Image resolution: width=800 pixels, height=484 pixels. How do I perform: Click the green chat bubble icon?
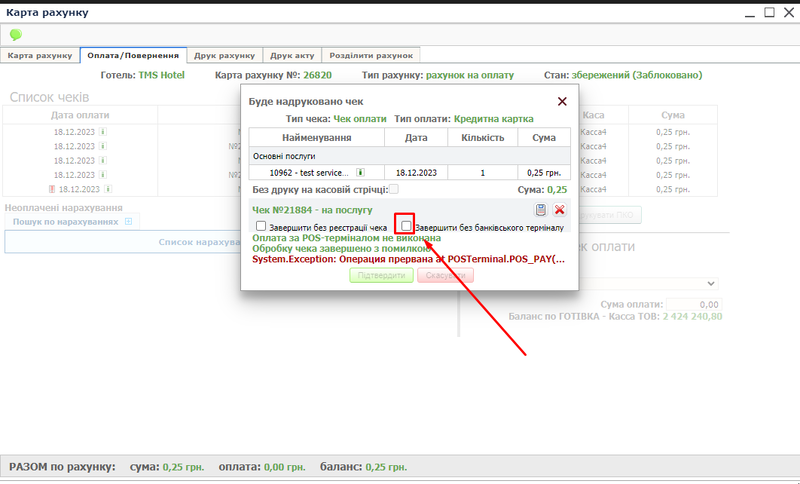[15, 34]
